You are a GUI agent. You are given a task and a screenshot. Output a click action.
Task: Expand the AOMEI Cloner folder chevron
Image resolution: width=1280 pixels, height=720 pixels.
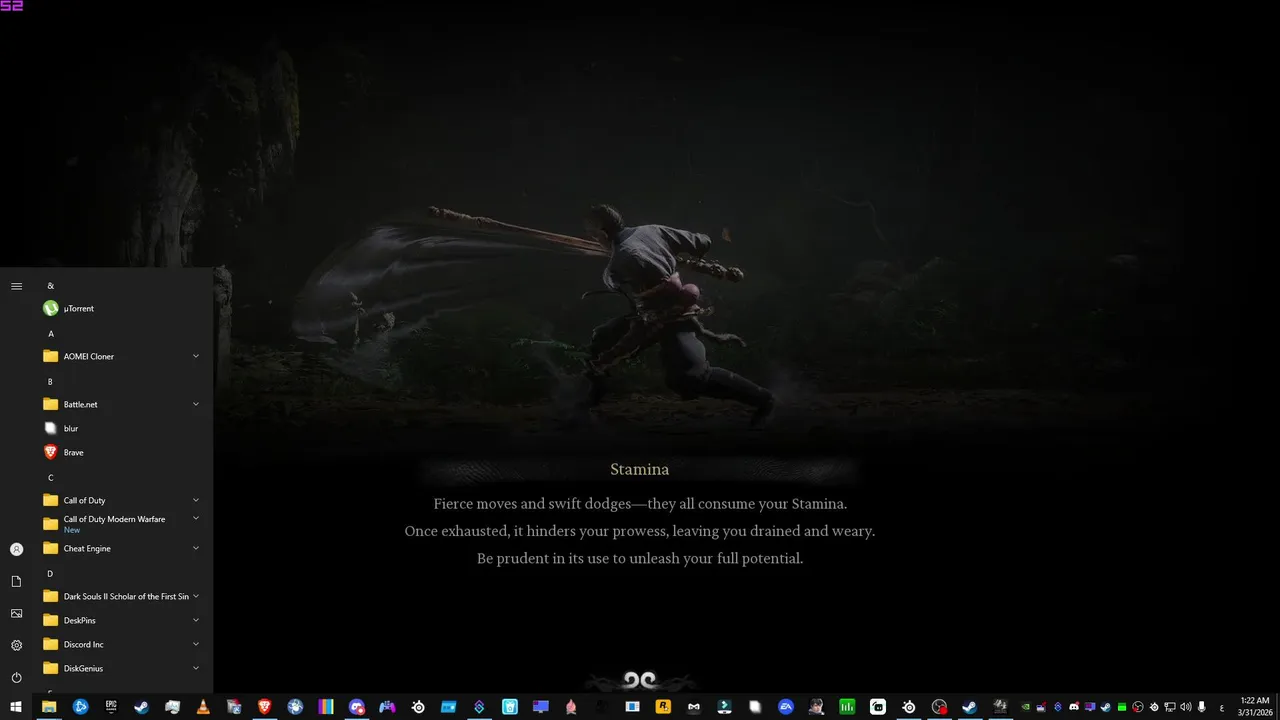pyautogui.click(x=196, y=356)
